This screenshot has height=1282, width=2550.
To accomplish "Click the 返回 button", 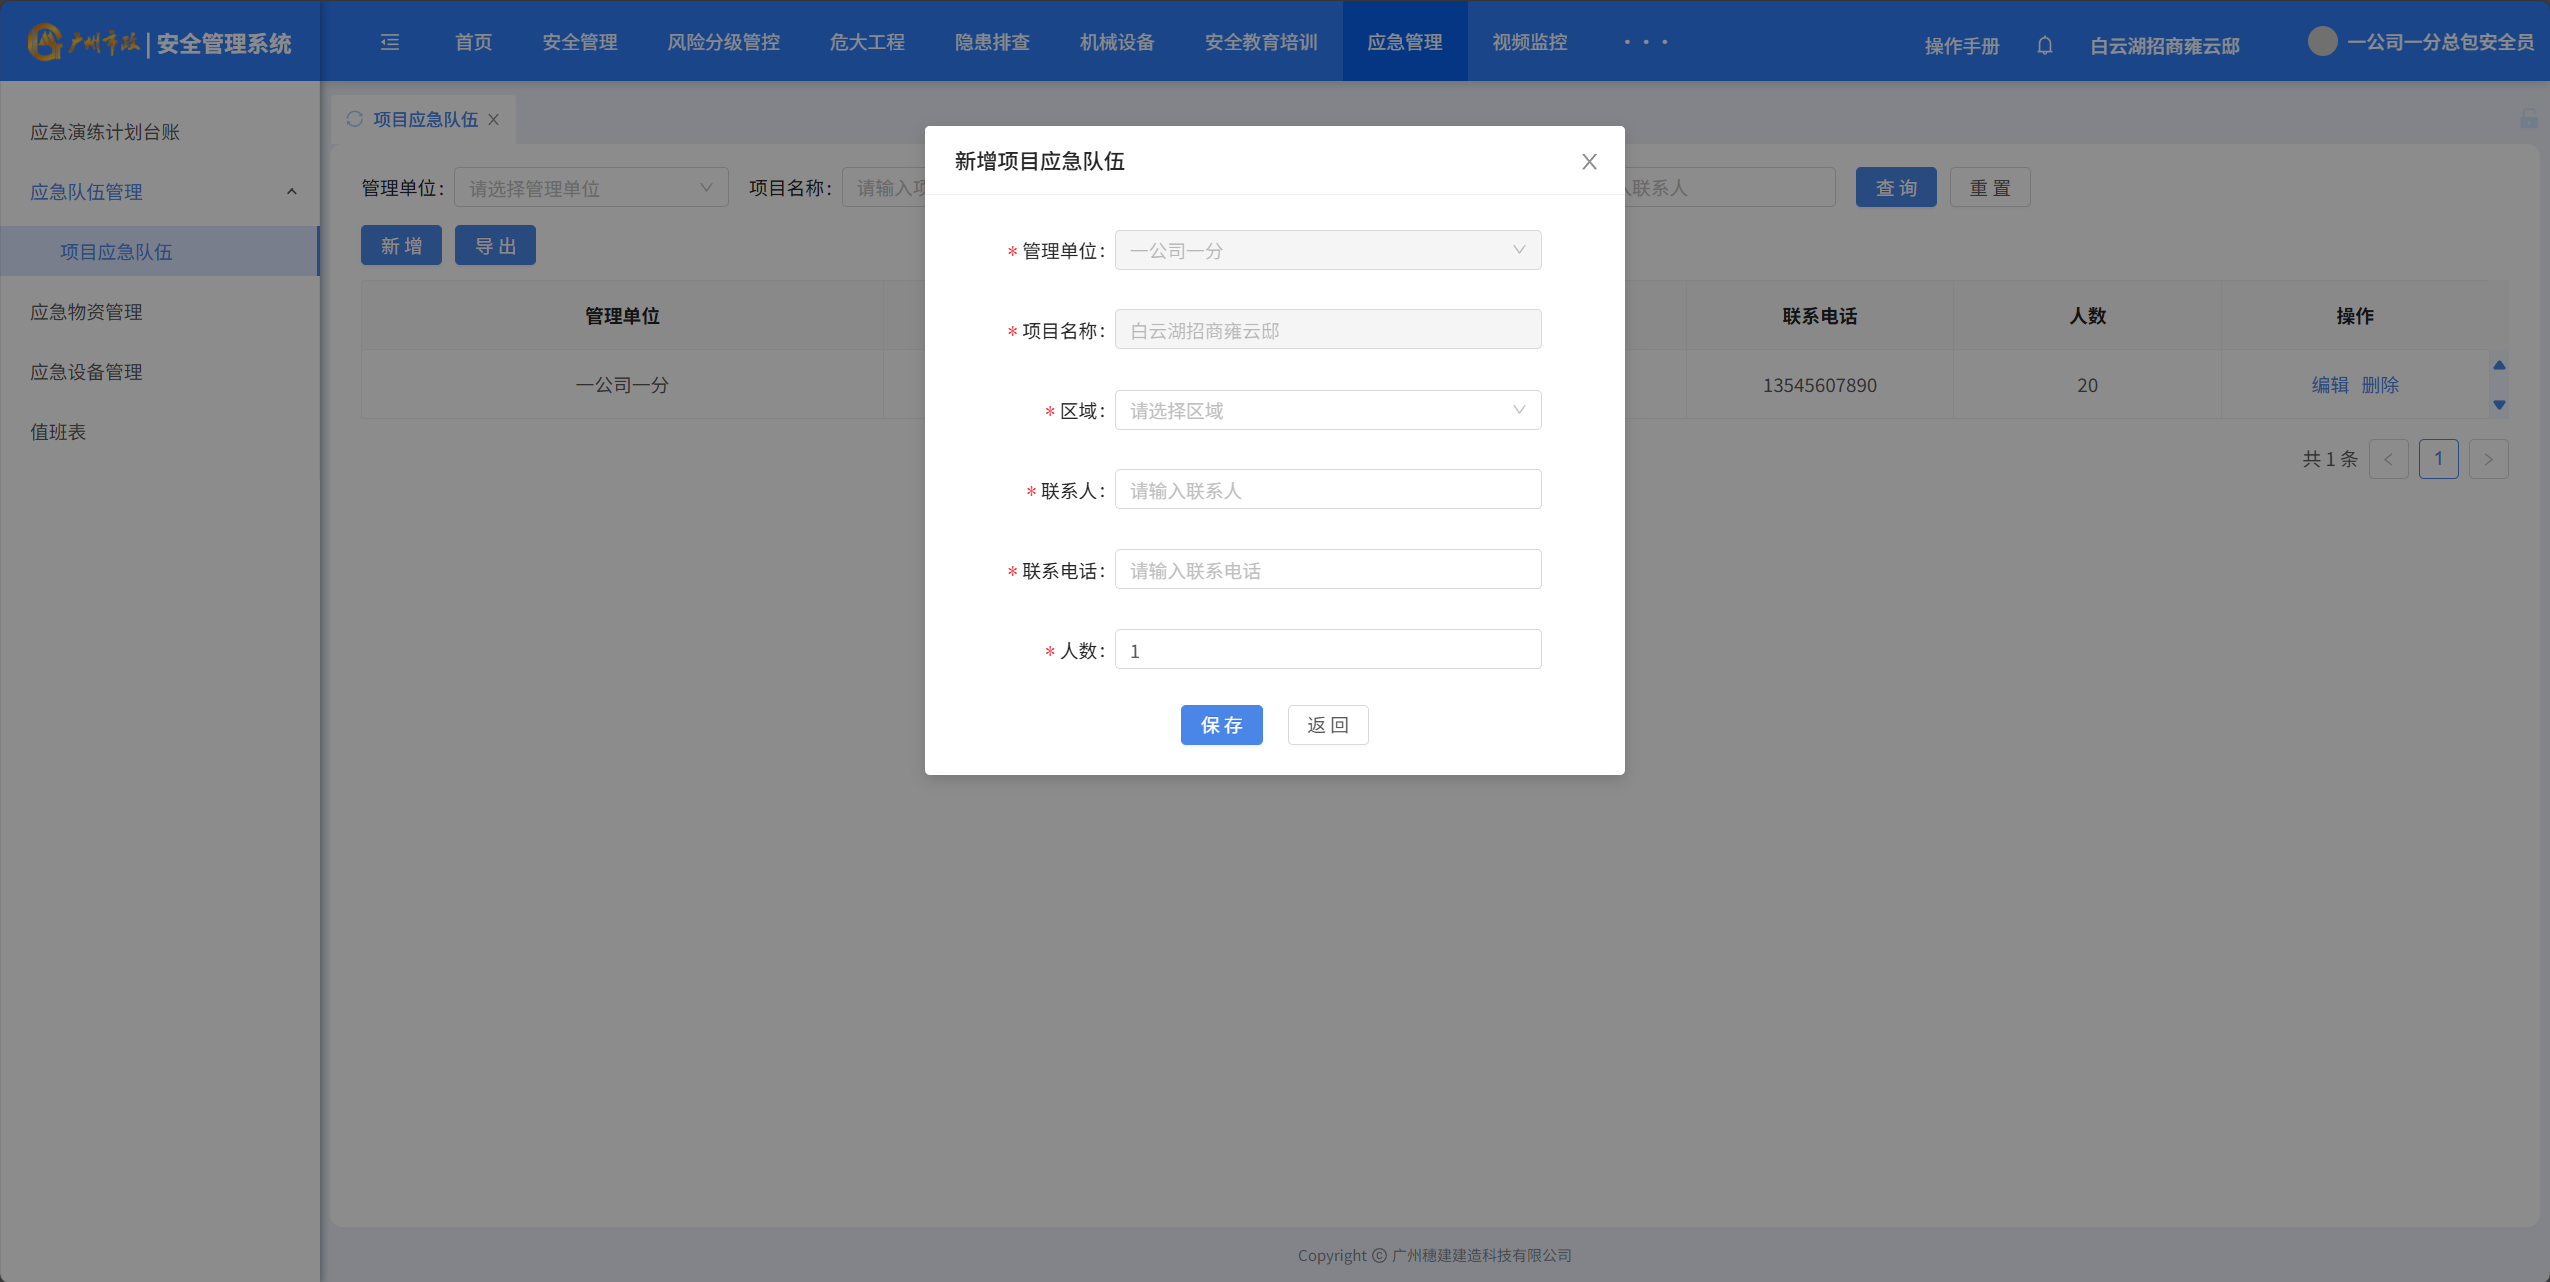I will coord(1327,725).
